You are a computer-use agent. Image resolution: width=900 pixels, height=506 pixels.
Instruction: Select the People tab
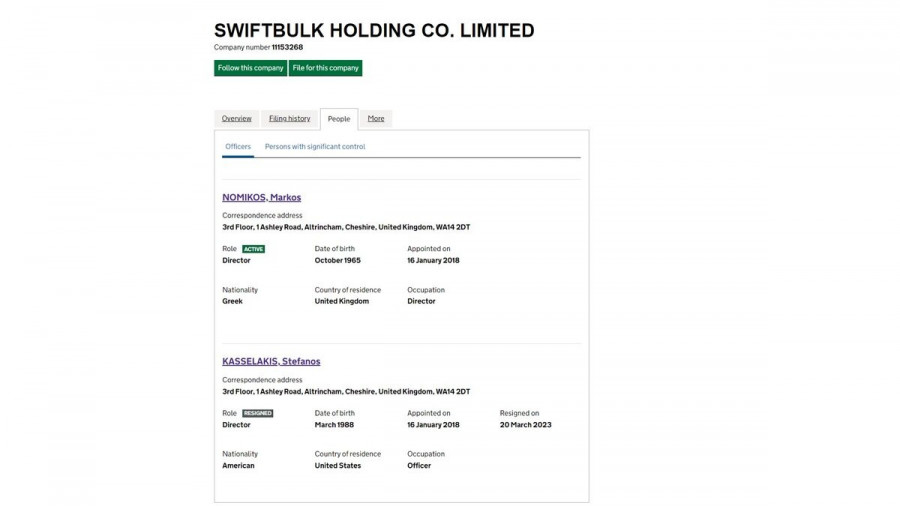point(339,119)
